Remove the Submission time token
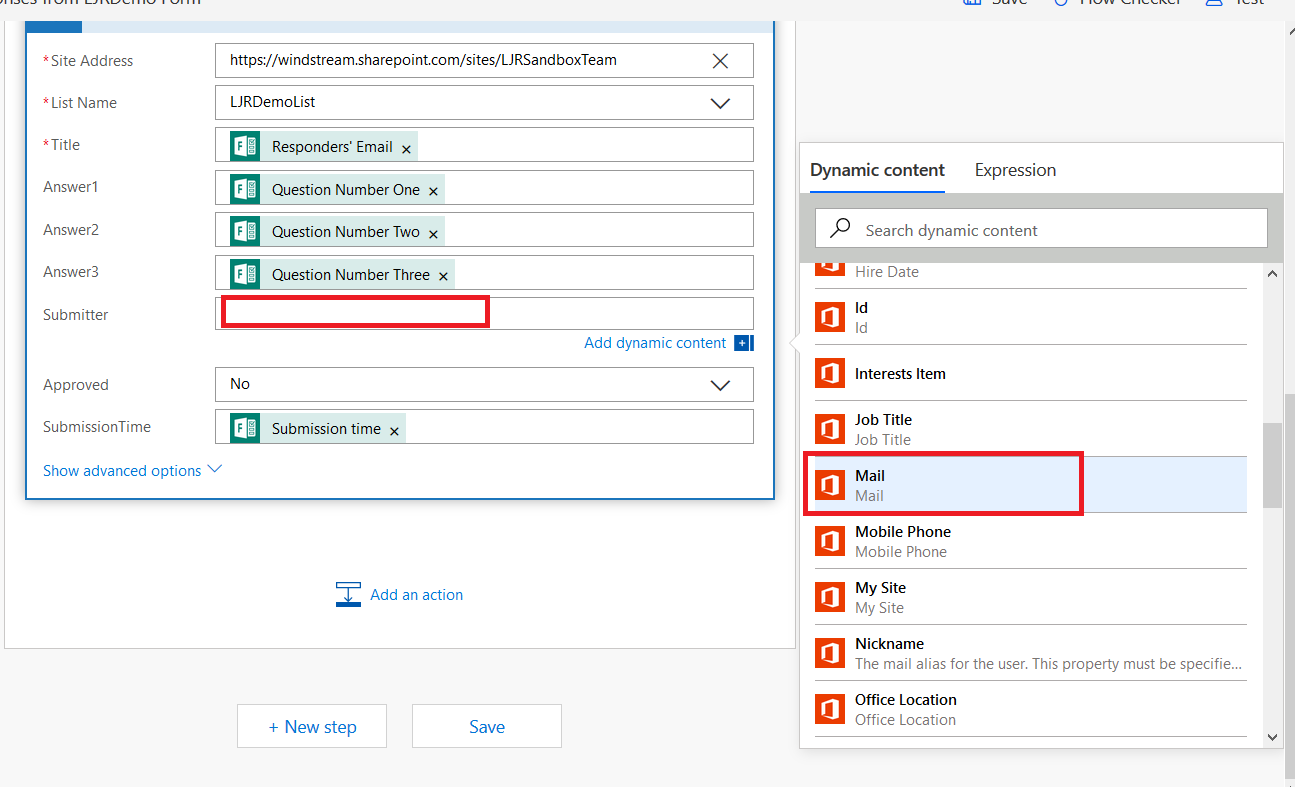This screenshot has width=1295, height=787. (394, 431)
